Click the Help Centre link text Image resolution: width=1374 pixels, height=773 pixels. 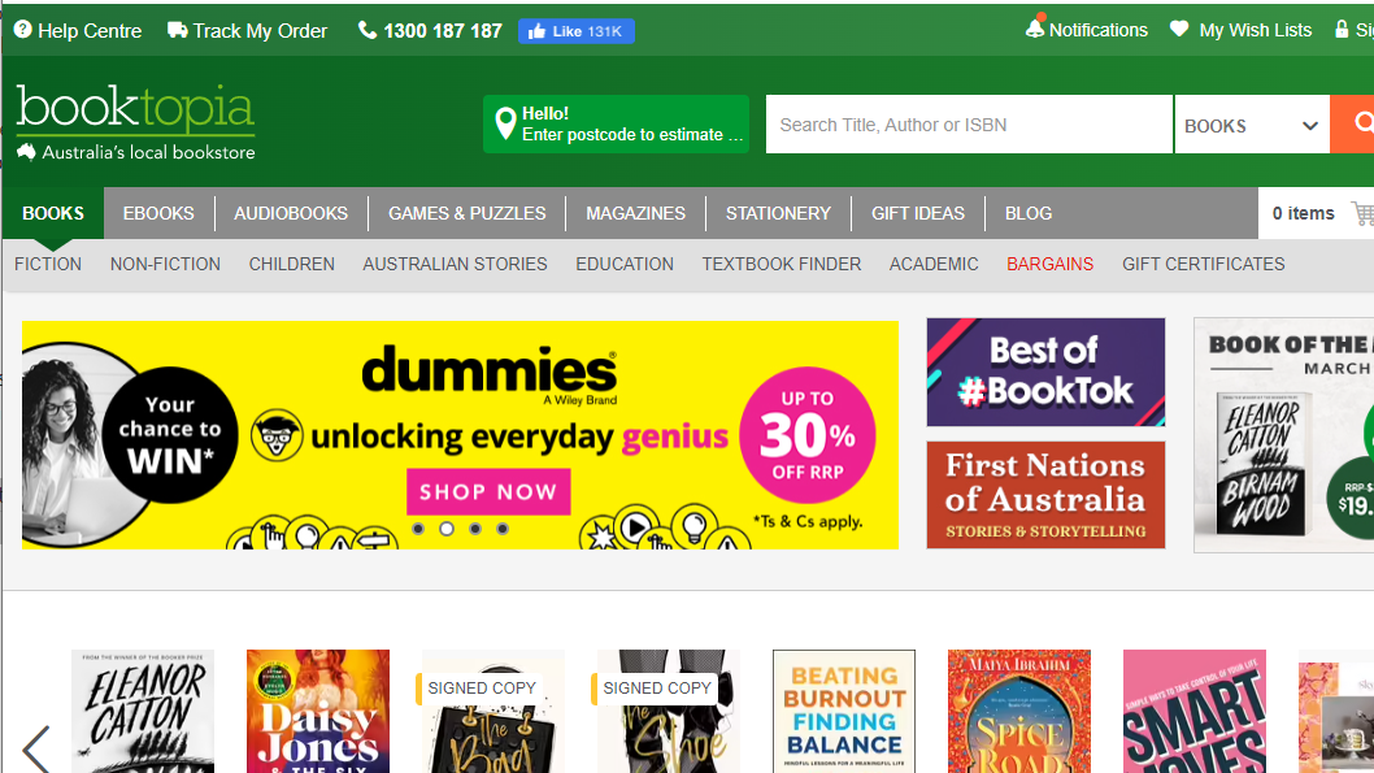(x=90, y=31)
